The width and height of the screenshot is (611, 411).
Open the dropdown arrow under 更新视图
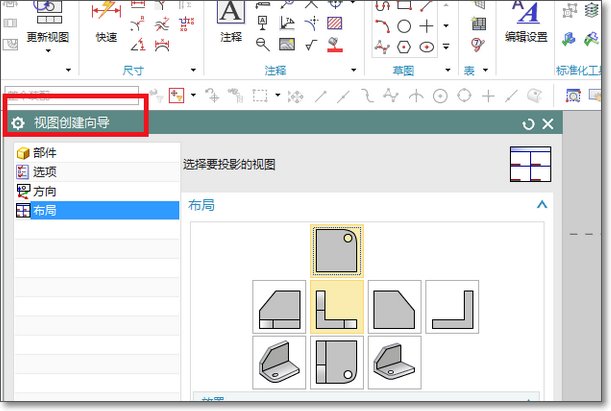(x=48, y=51)
